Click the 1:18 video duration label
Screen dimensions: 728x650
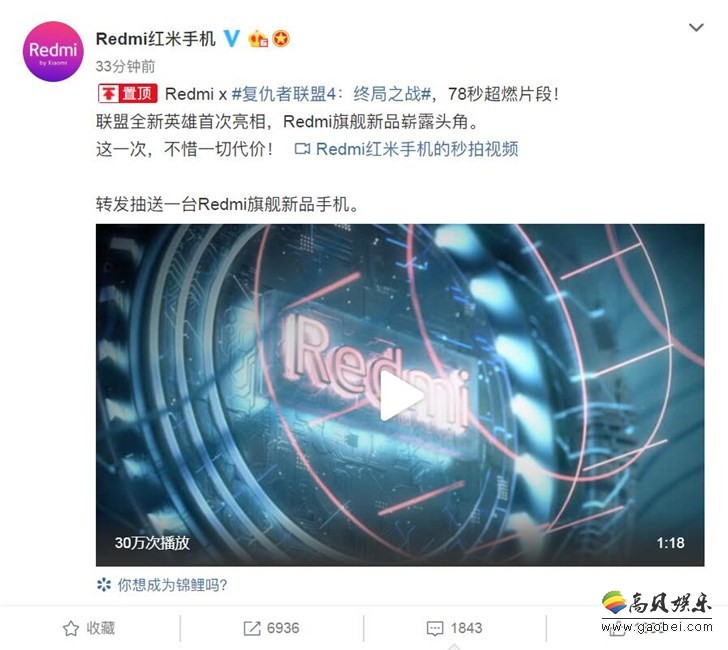pos(670,543)
